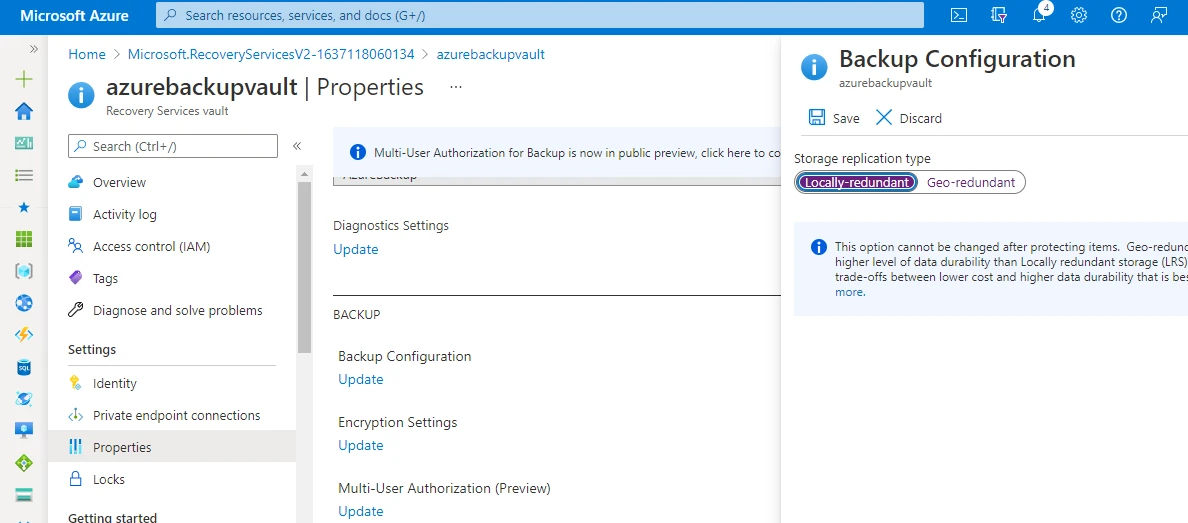Click Update under Multi-User Authorization (Preview)
This screenshot has width=1188, height=523.
click(361, 511)
